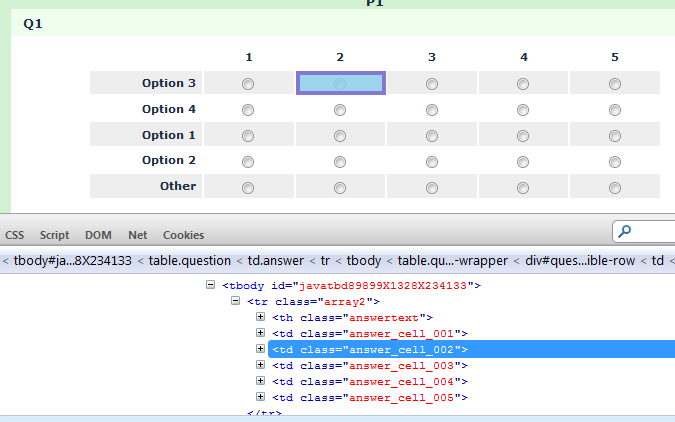
Task: Select radio button 1 for Option 3
Action: (x=248, y=84)
